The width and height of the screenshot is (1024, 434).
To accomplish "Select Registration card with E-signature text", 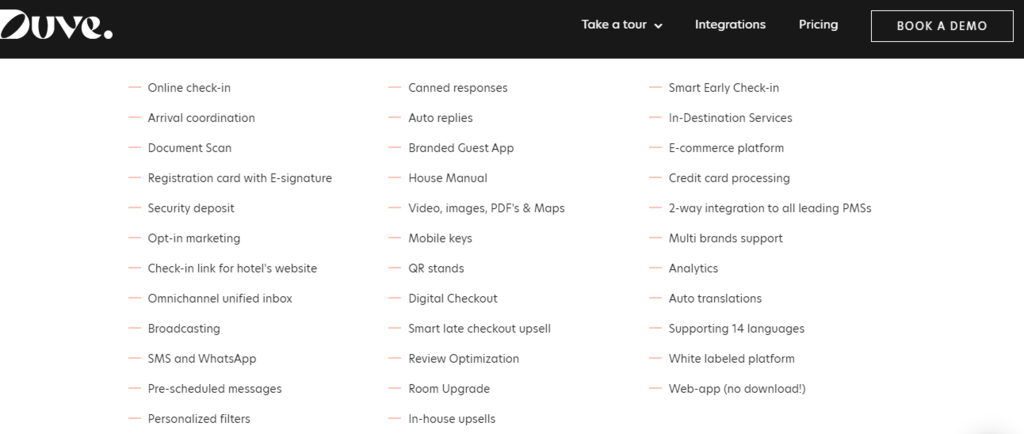I will tap(239, 178).
